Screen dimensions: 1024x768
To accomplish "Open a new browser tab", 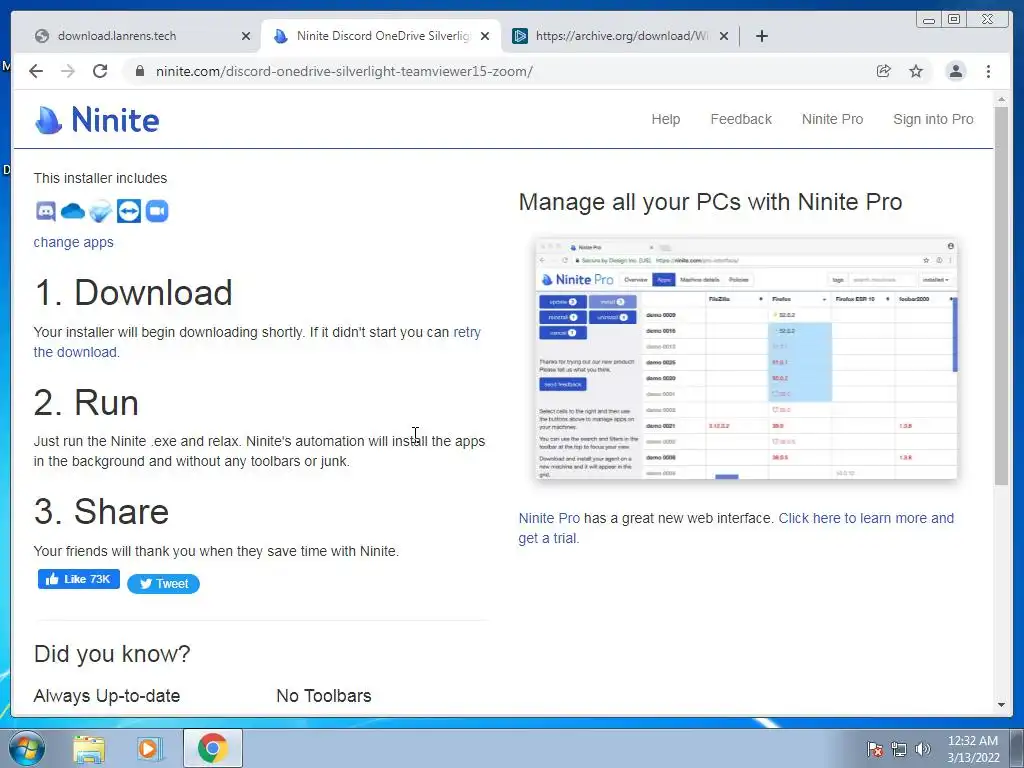I will point(761,36).
